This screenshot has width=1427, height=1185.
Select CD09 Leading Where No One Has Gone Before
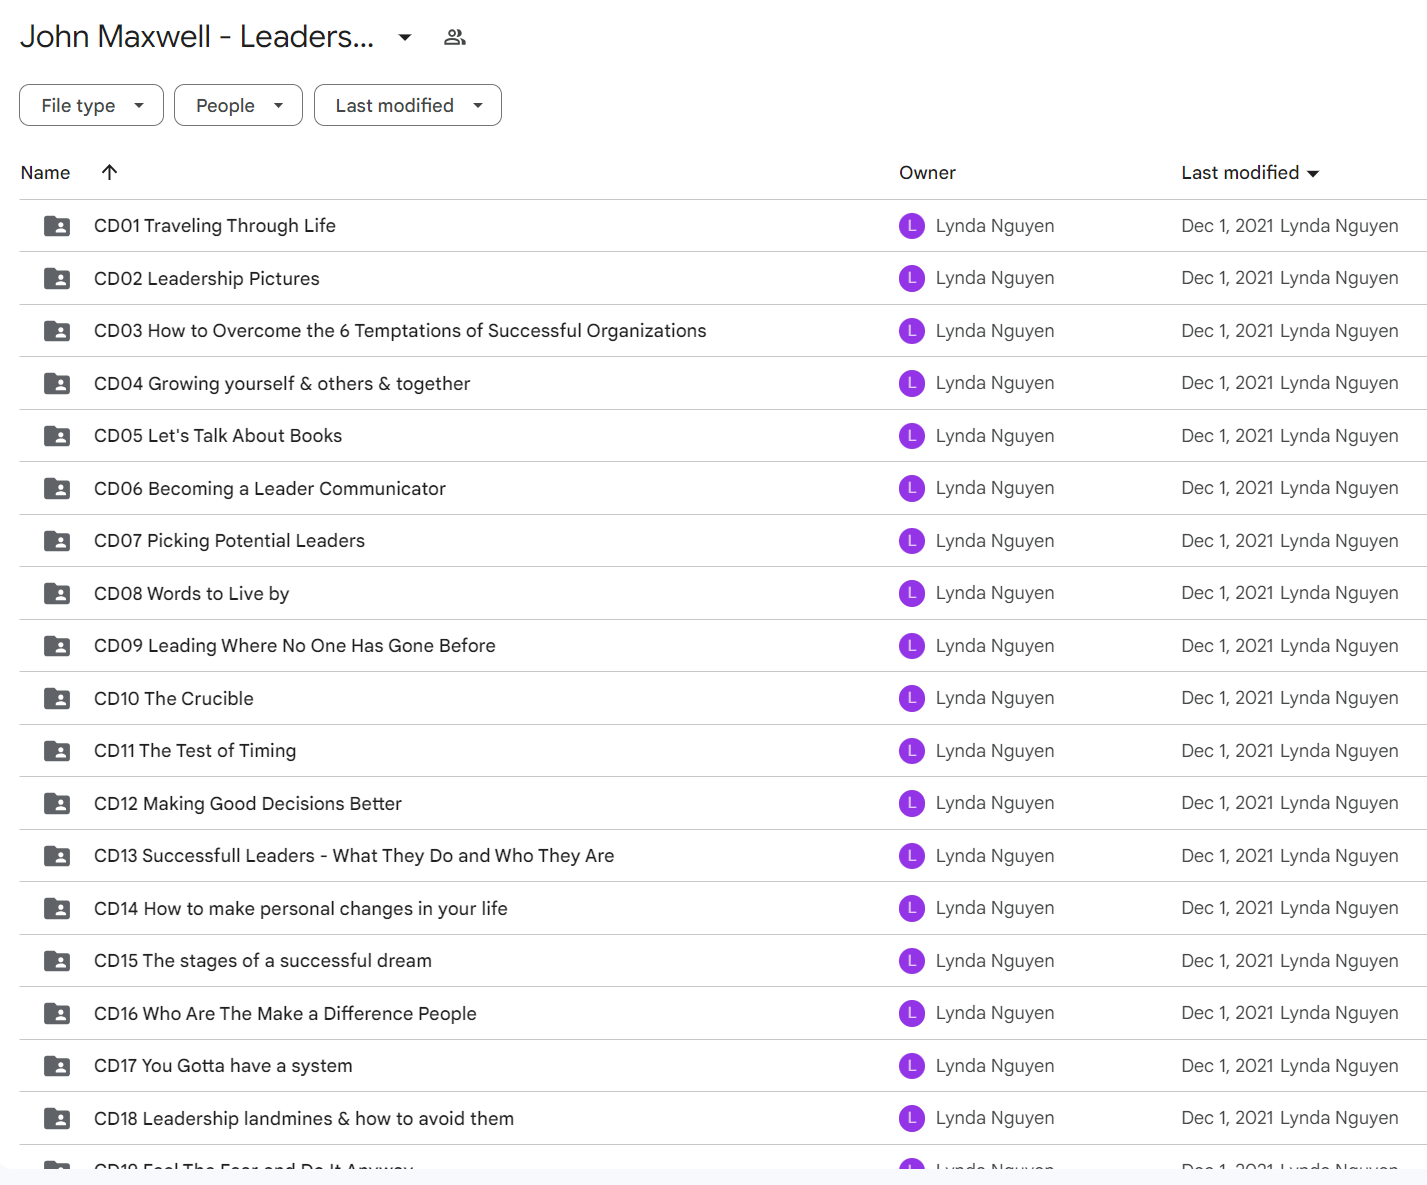[x=295, y=646]
